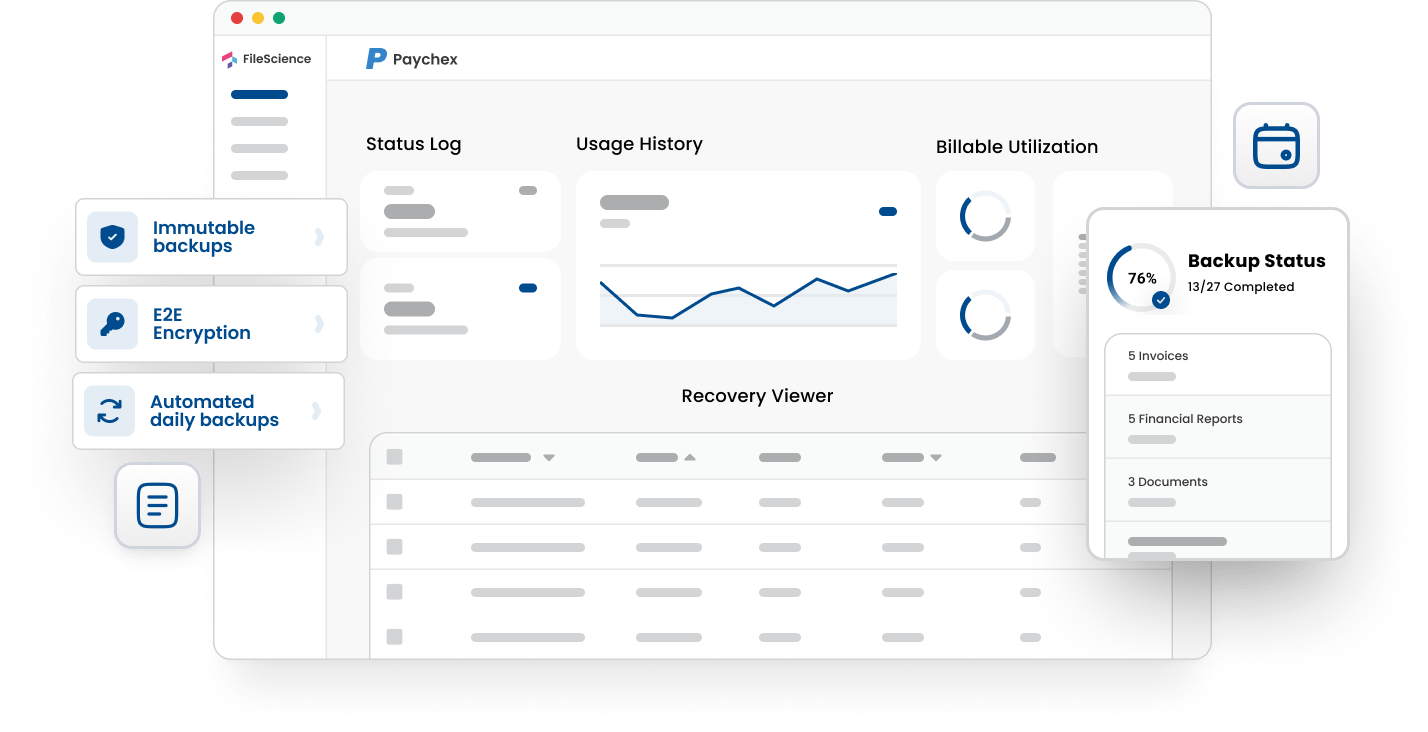The image size is (1428, 732).
Task: Check the first row checkbox in Recovery Viewer
Action: (395, 502)
